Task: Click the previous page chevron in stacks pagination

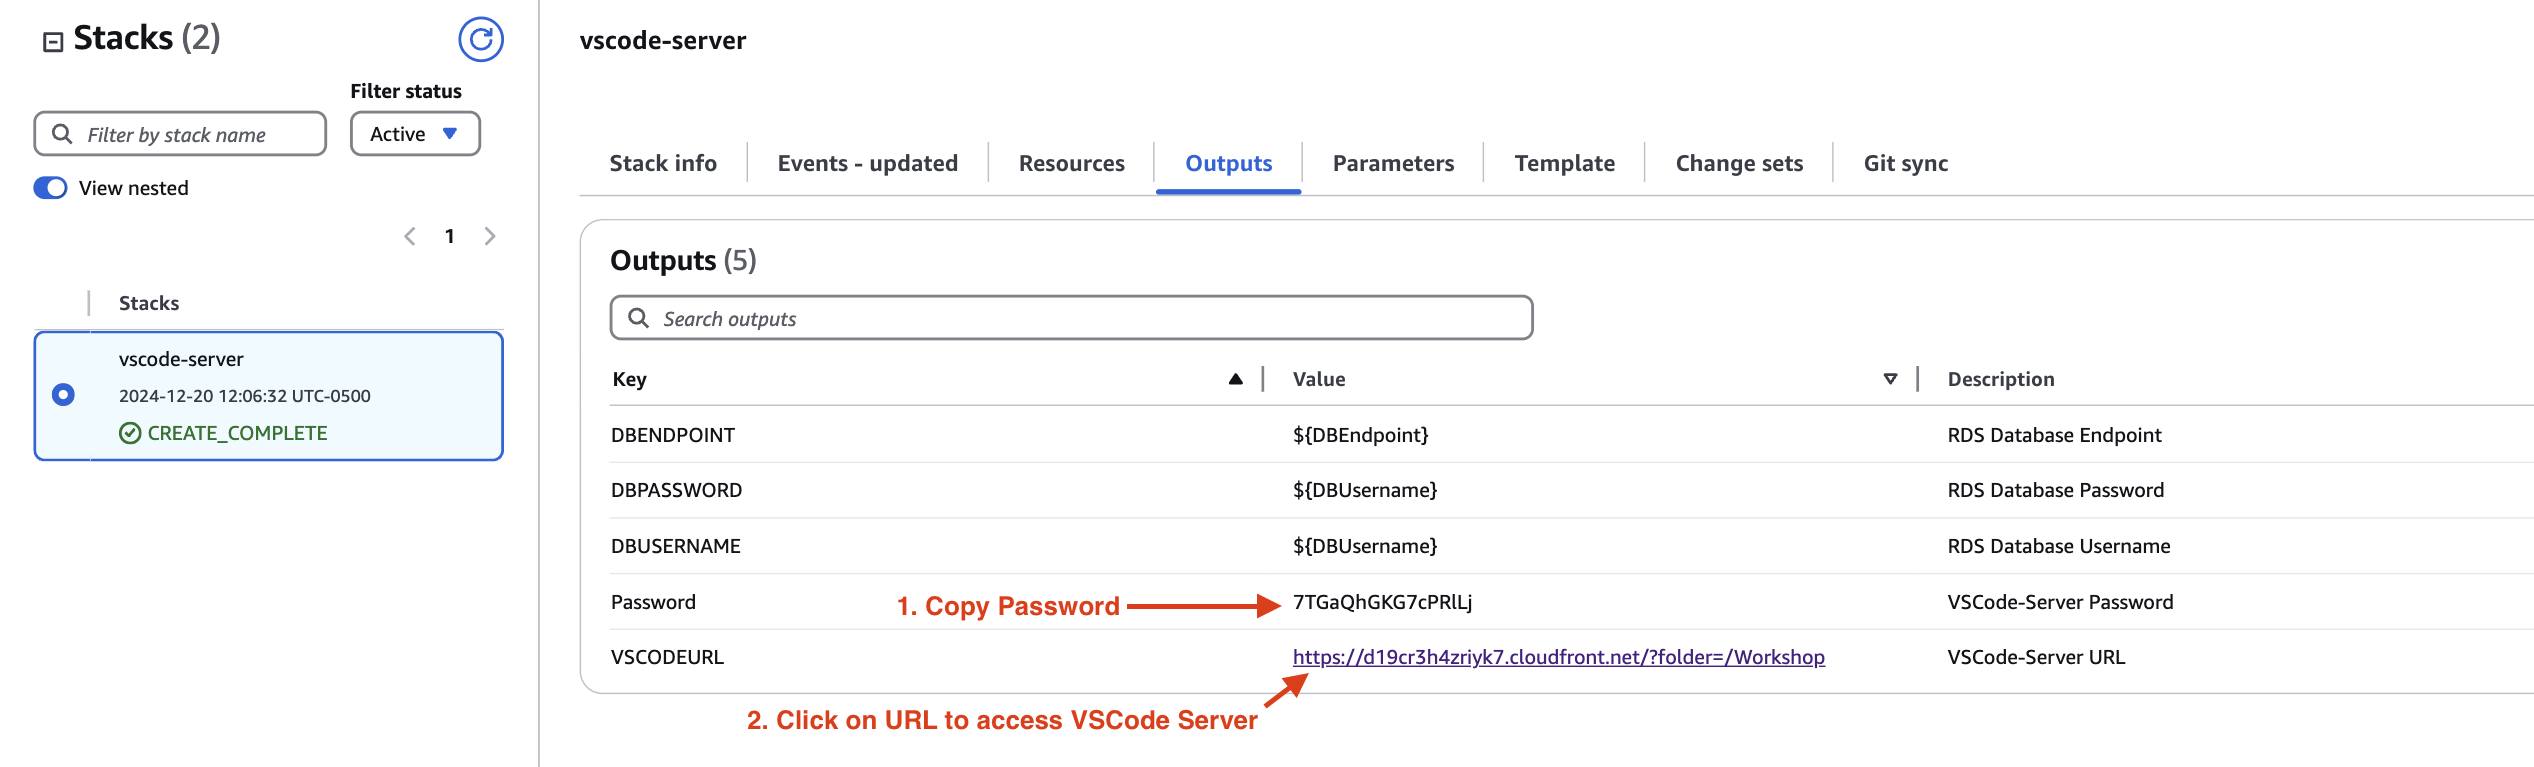Action: 409,236
